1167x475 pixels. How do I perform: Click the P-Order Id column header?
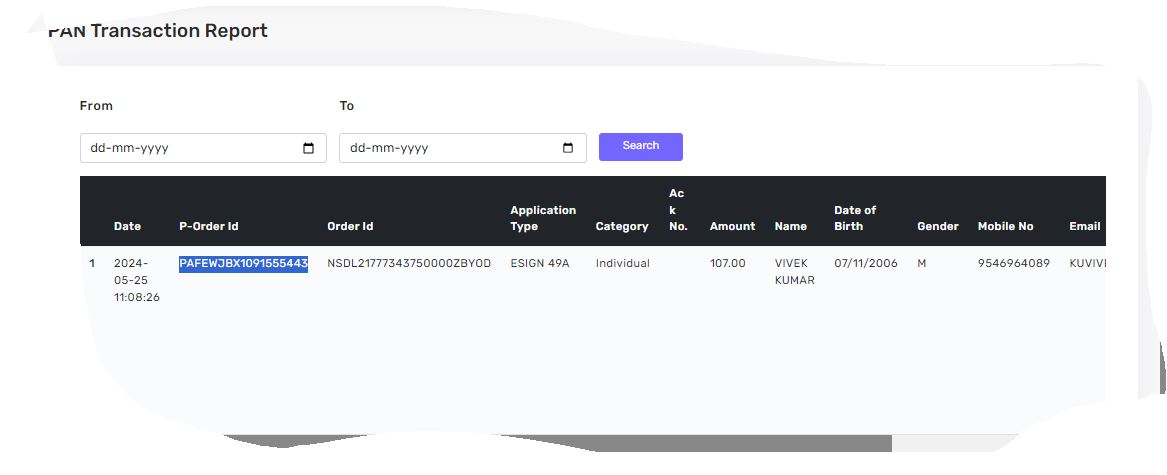click(208, 226)
